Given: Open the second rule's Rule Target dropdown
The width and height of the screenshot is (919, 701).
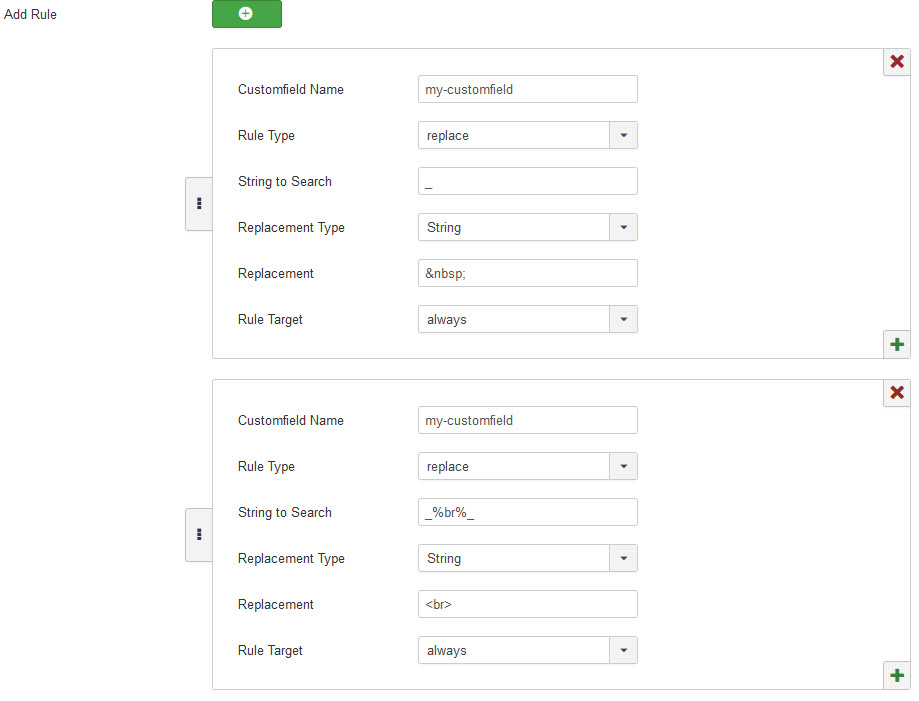Looking at the screenshot, I should 527,651.
